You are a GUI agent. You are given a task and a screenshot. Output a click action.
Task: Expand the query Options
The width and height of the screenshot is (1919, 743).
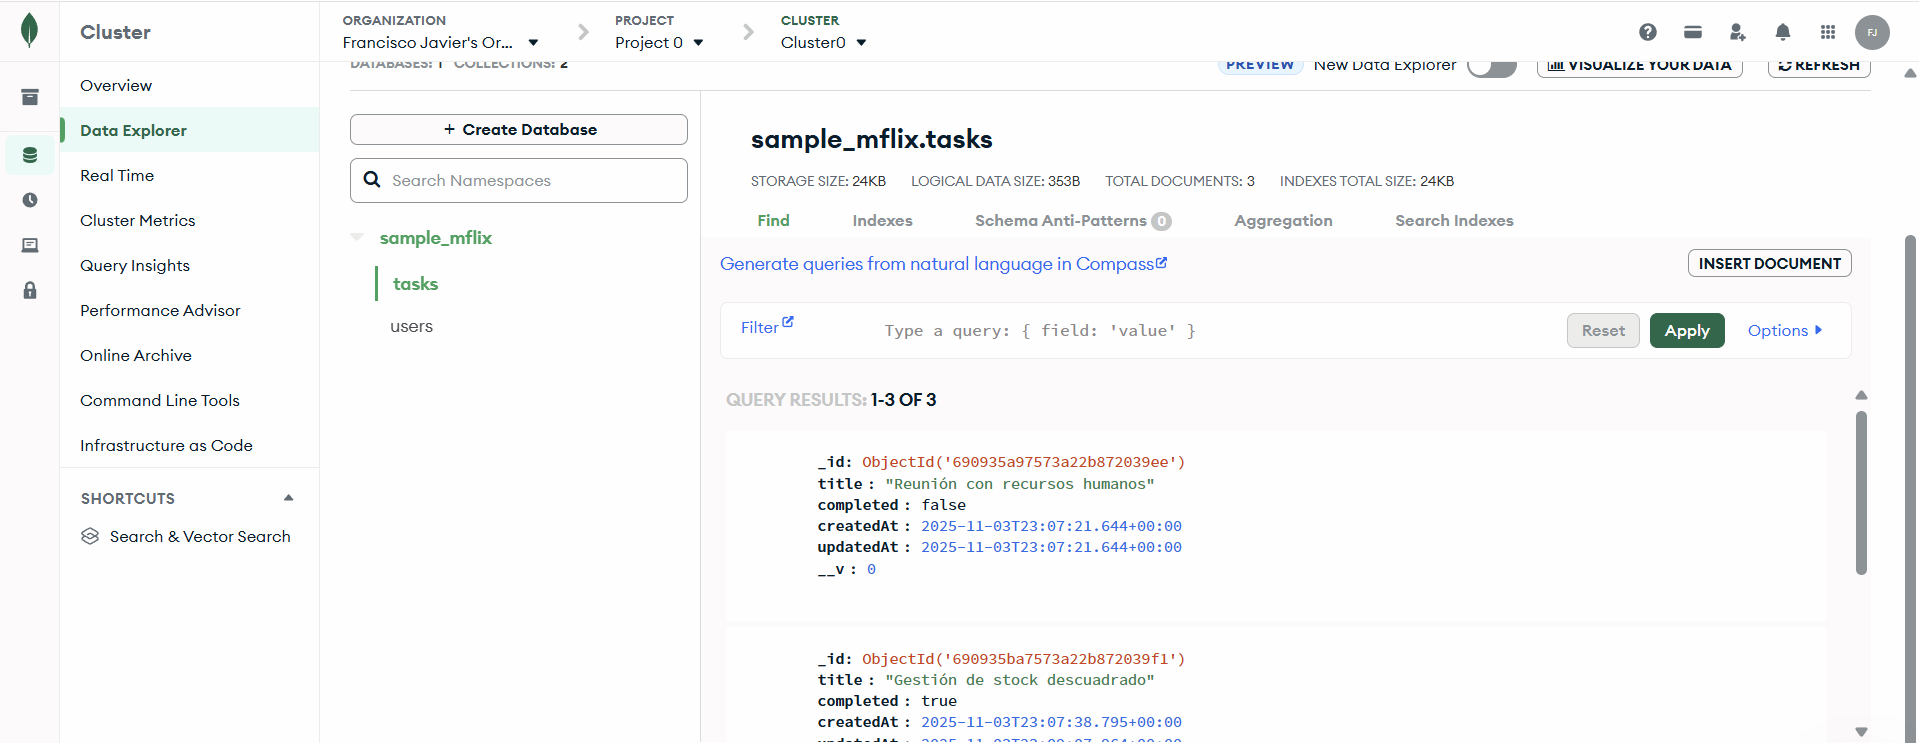click(1785, 330)
